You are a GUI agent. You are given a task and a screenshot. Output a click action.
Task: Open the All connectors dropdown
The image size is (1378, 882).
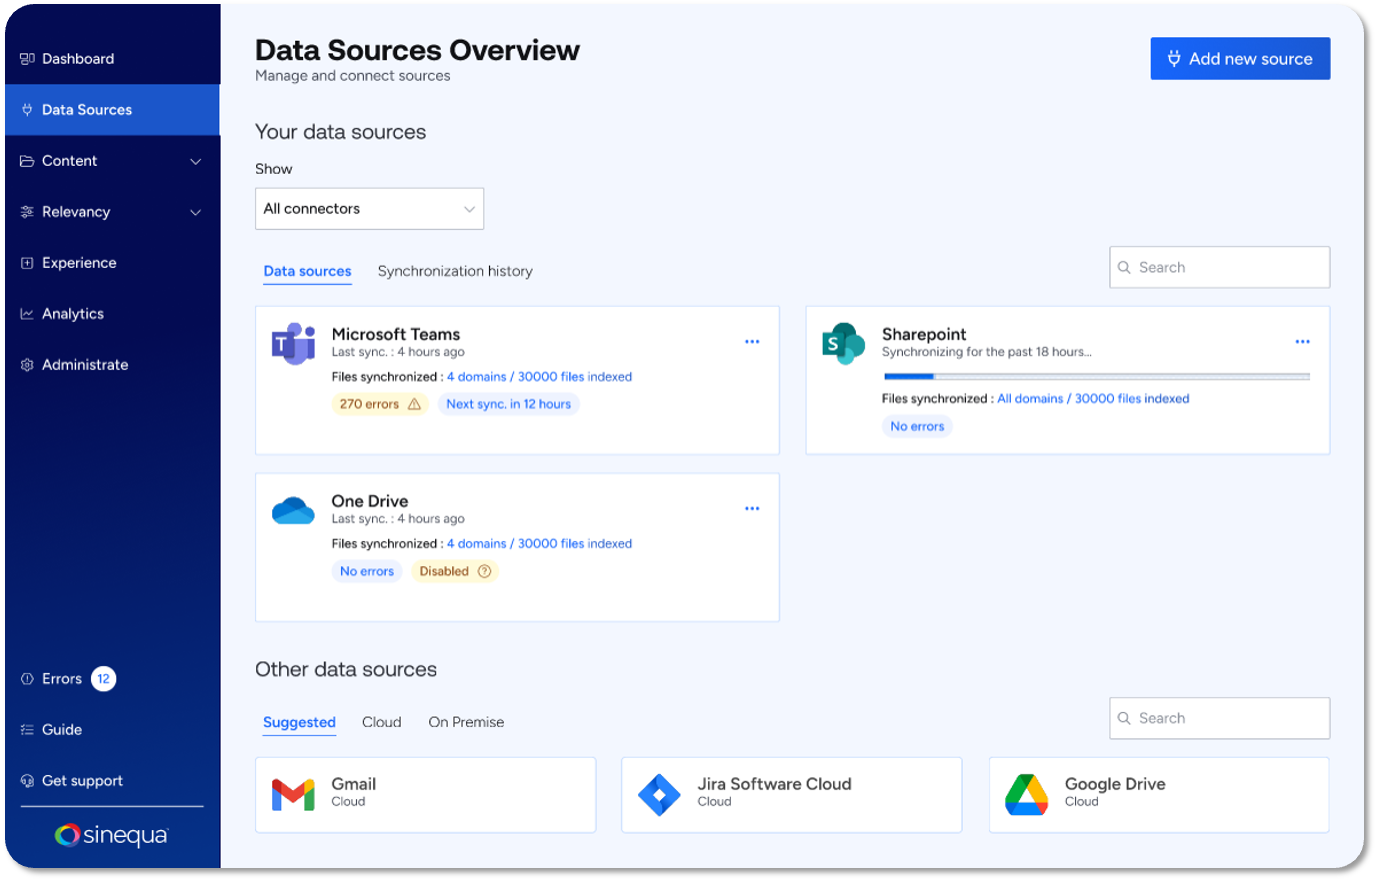[369, 209]
